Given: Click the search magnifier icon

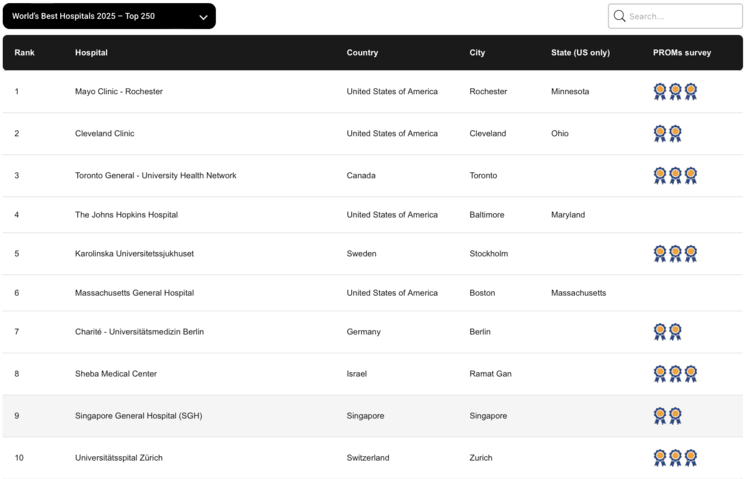Looking at the screenshot, I should [x=620, y=16].
